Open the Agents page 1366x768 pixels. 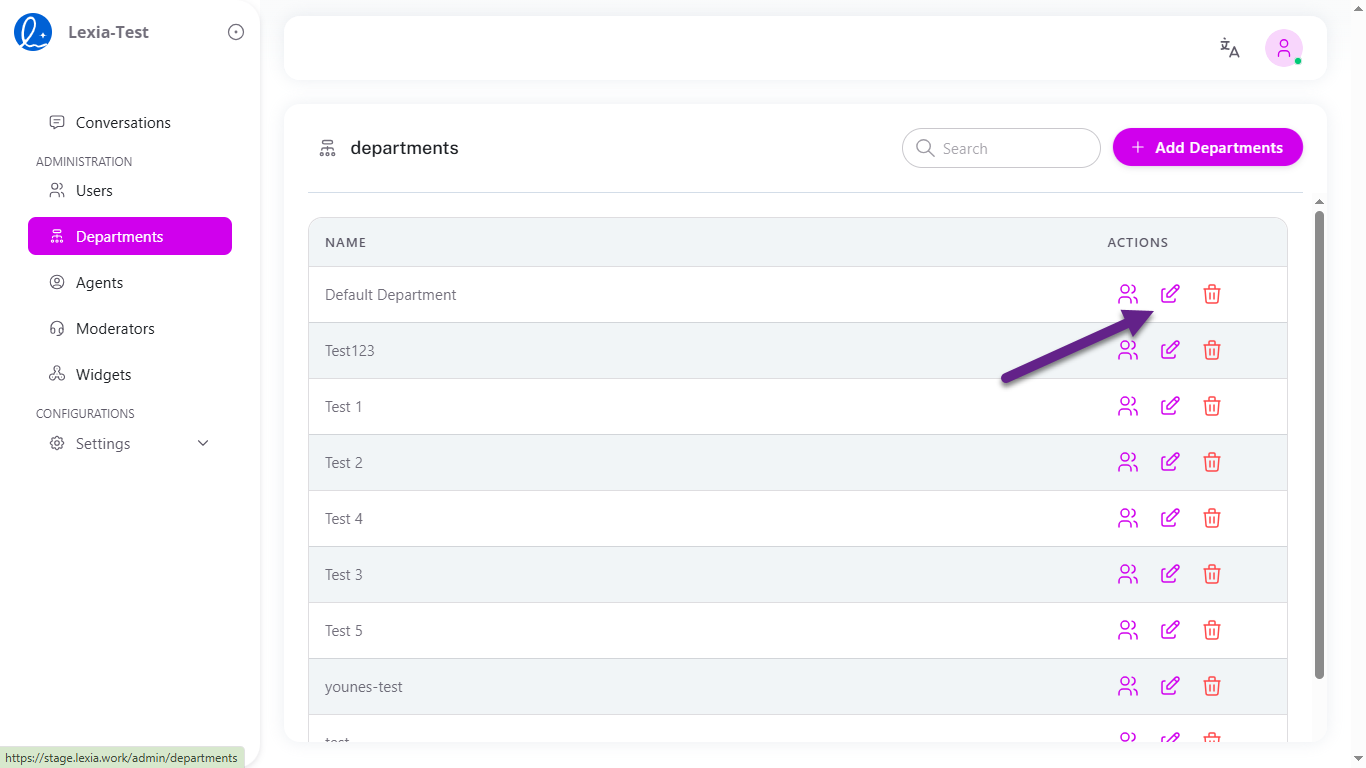99,283
